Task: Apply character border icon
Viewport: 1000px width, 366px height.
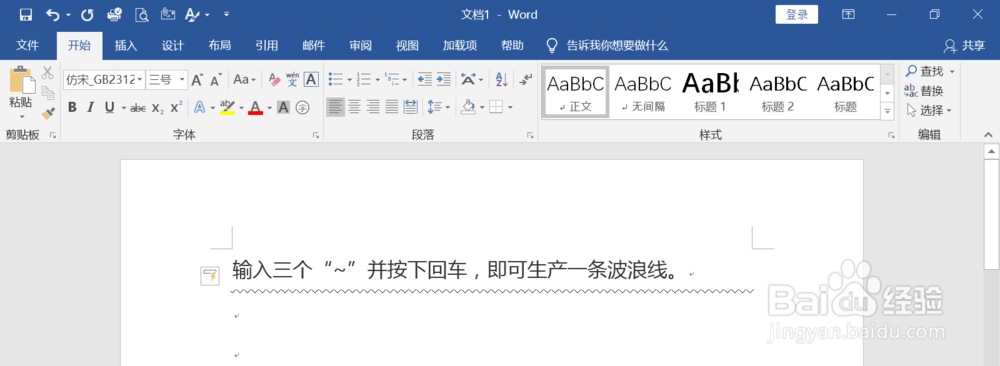Action: [311, 80]
